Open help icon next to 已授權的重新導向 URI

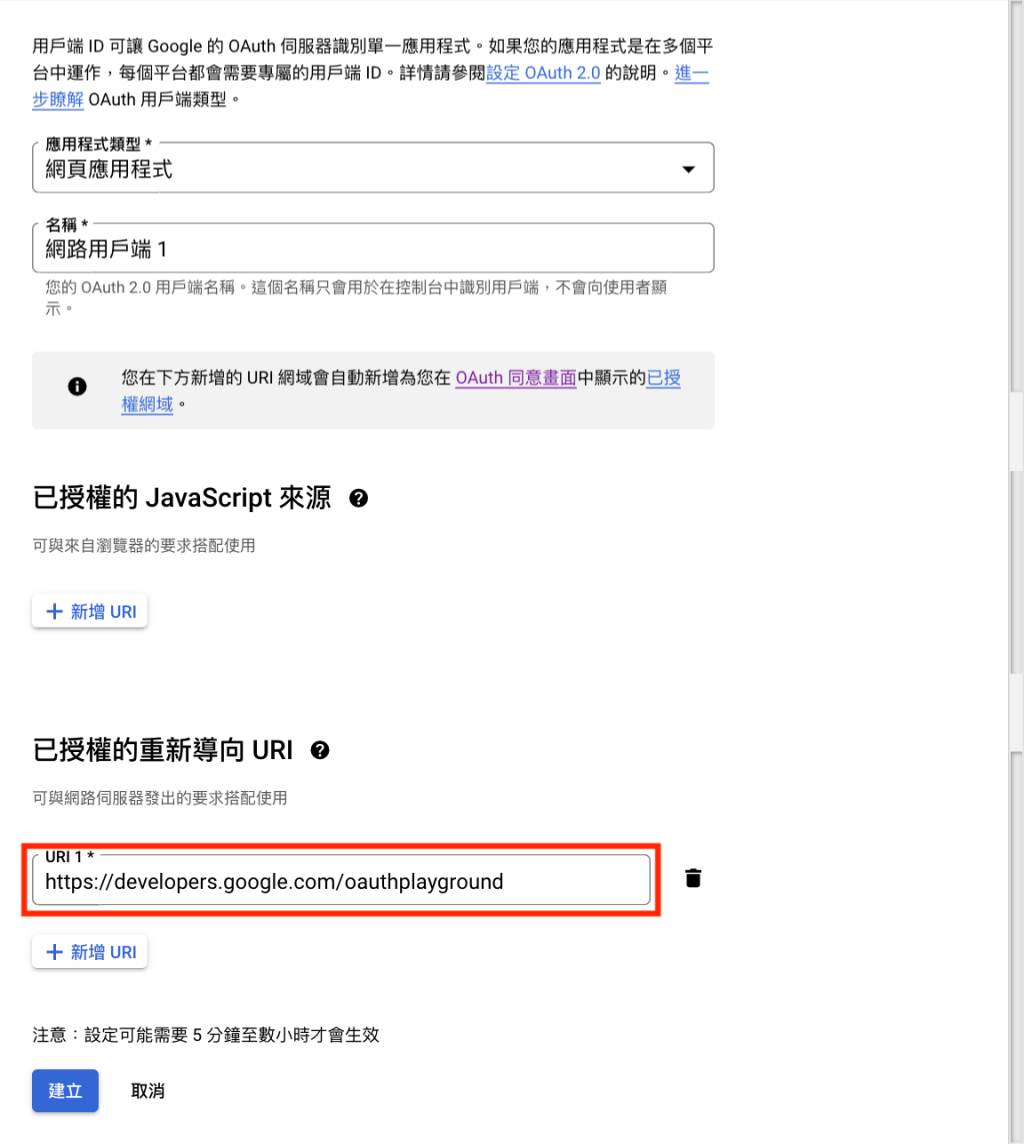(x=319, y=750)
